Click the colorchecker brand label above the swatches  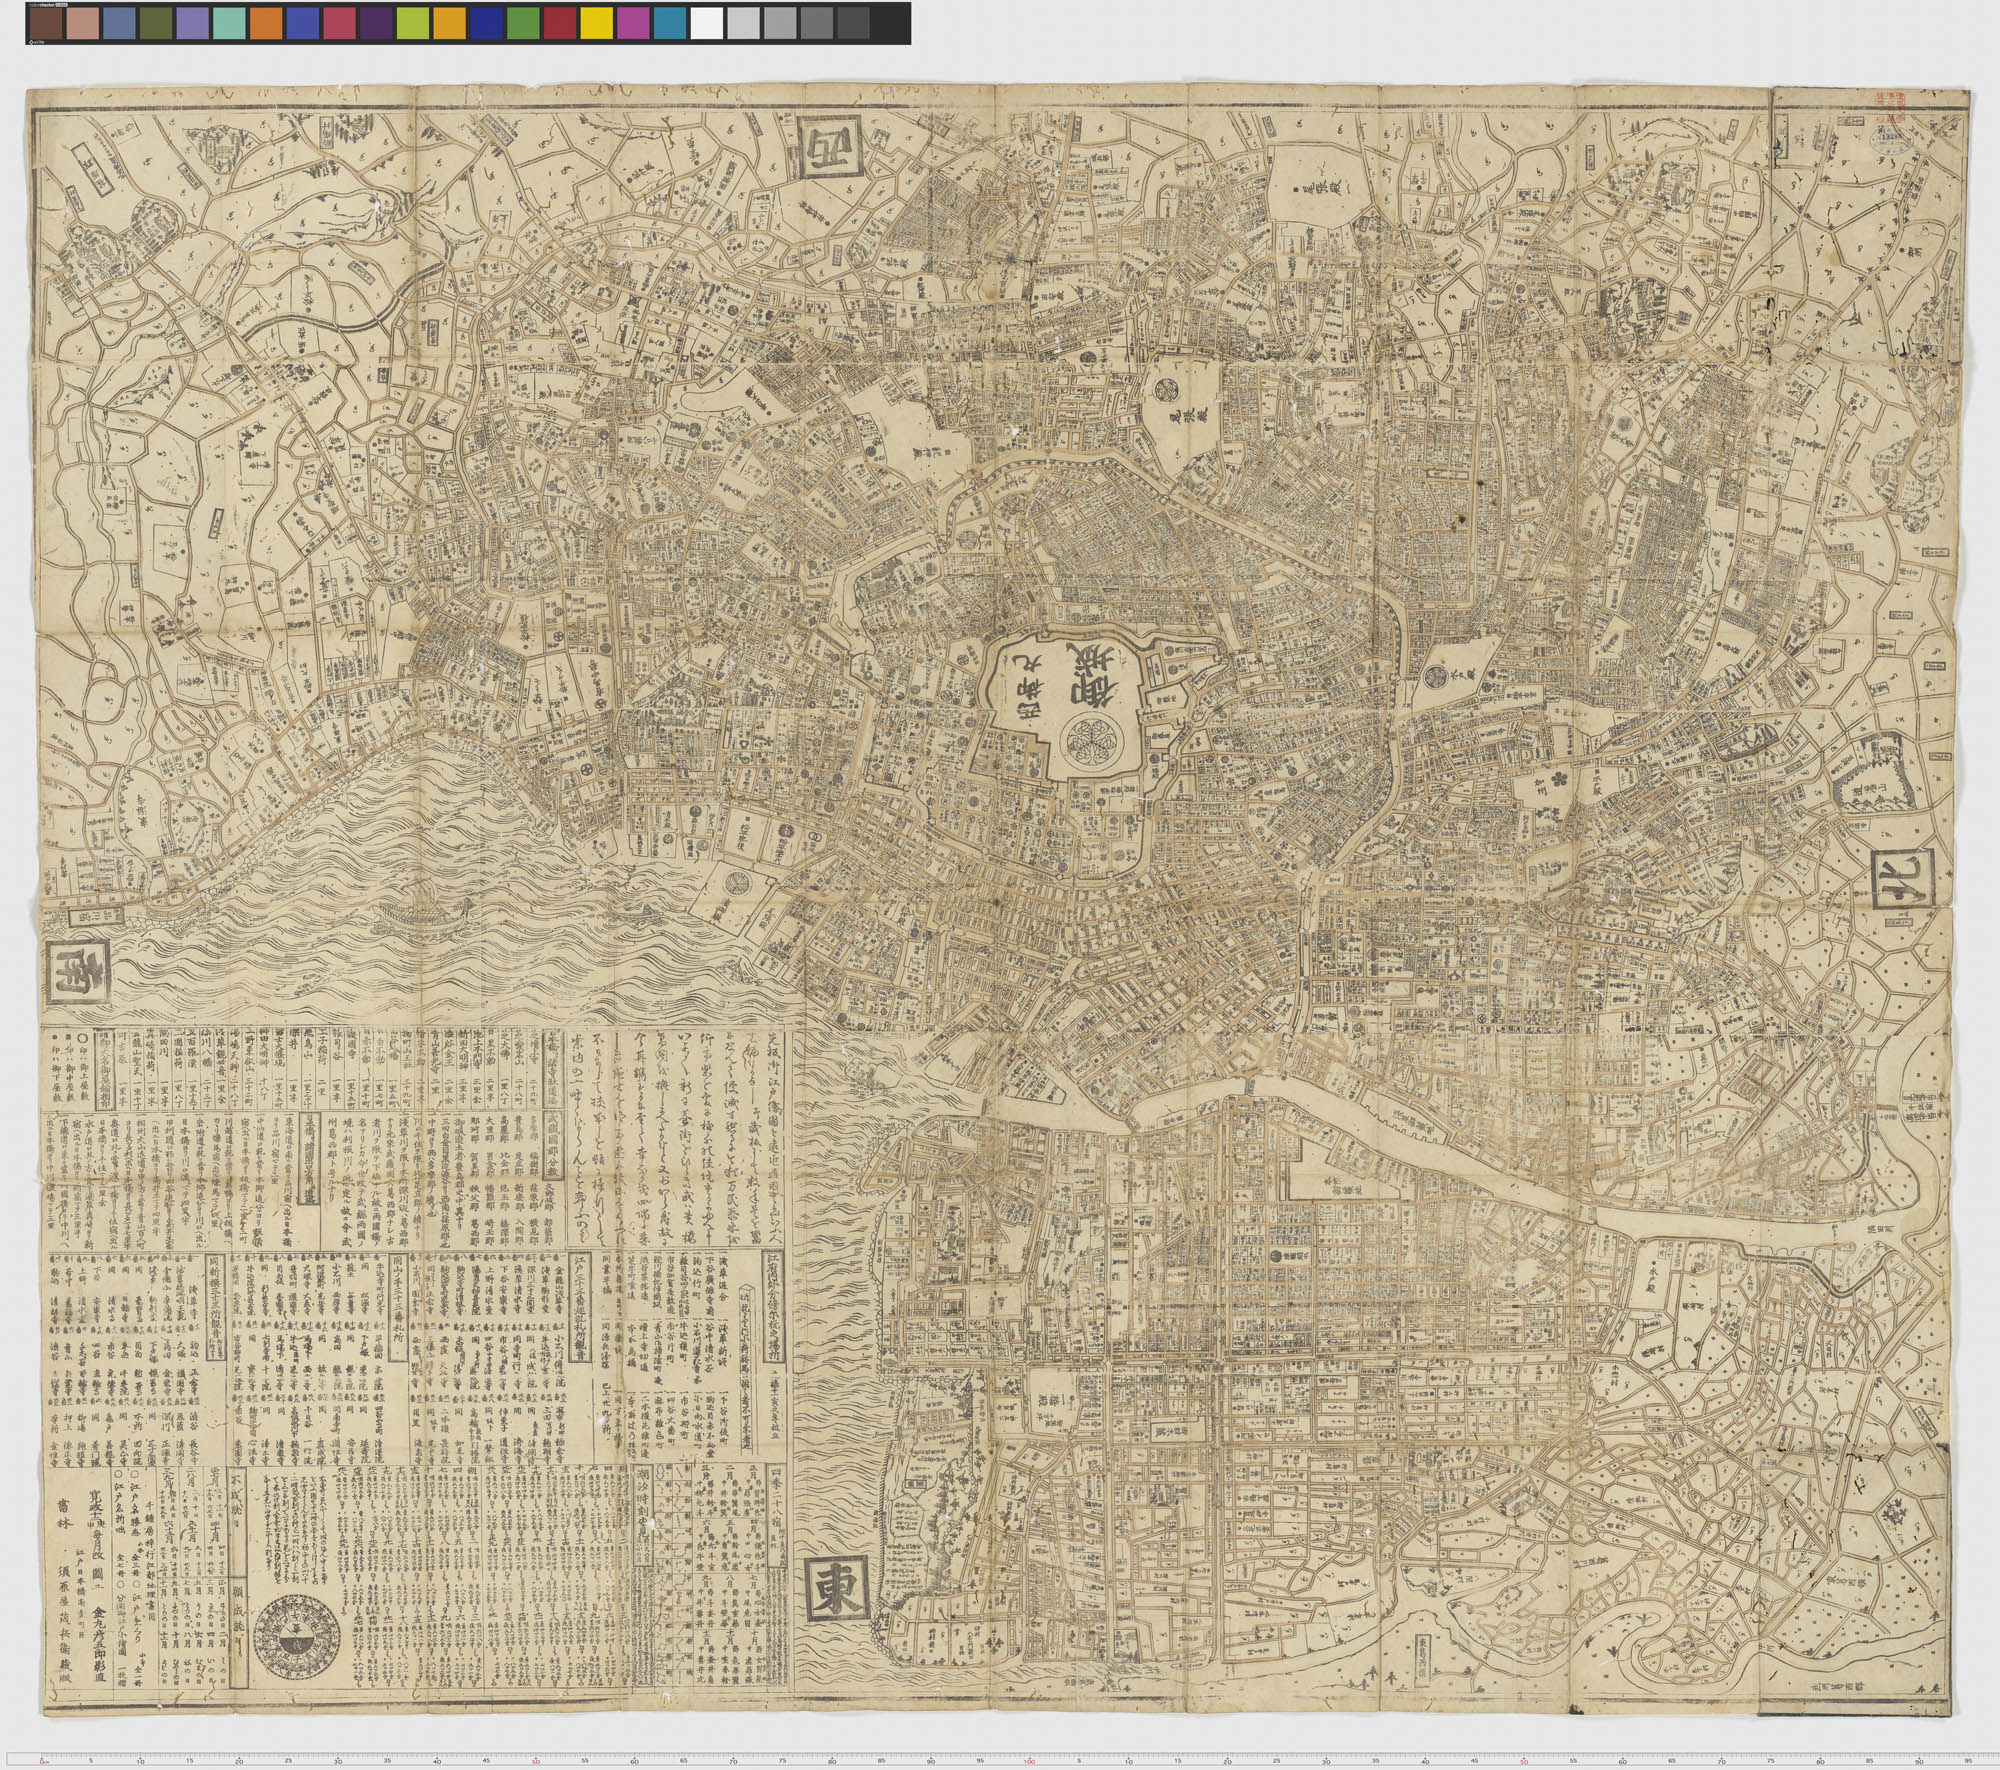point(50,4)
